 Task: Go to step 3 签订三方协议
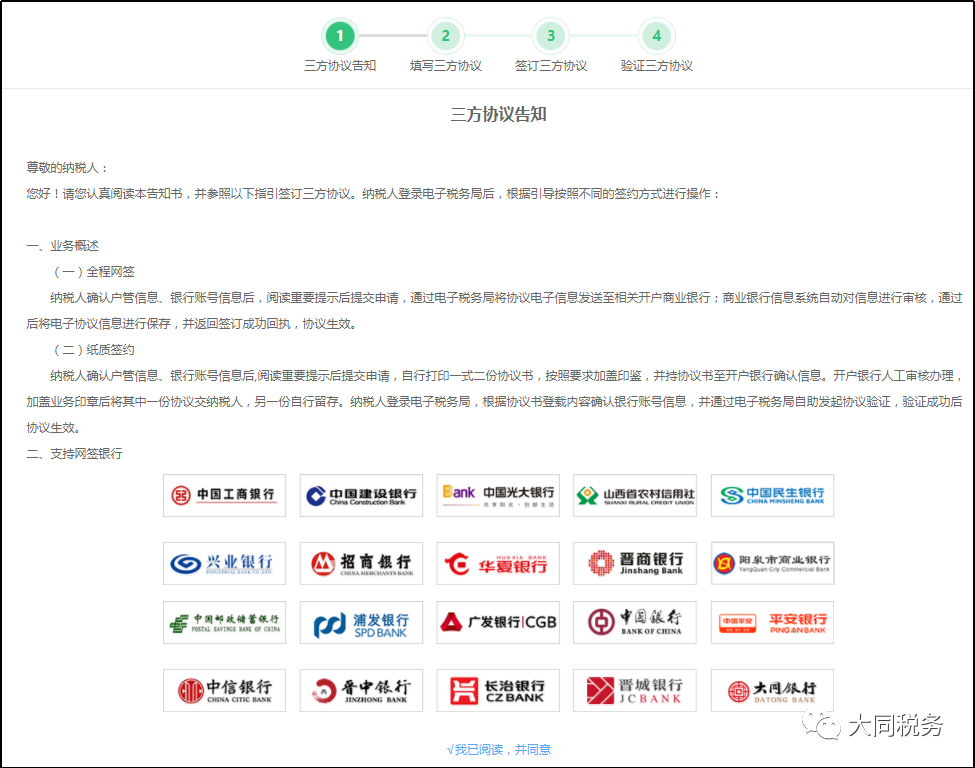(551, 36)
